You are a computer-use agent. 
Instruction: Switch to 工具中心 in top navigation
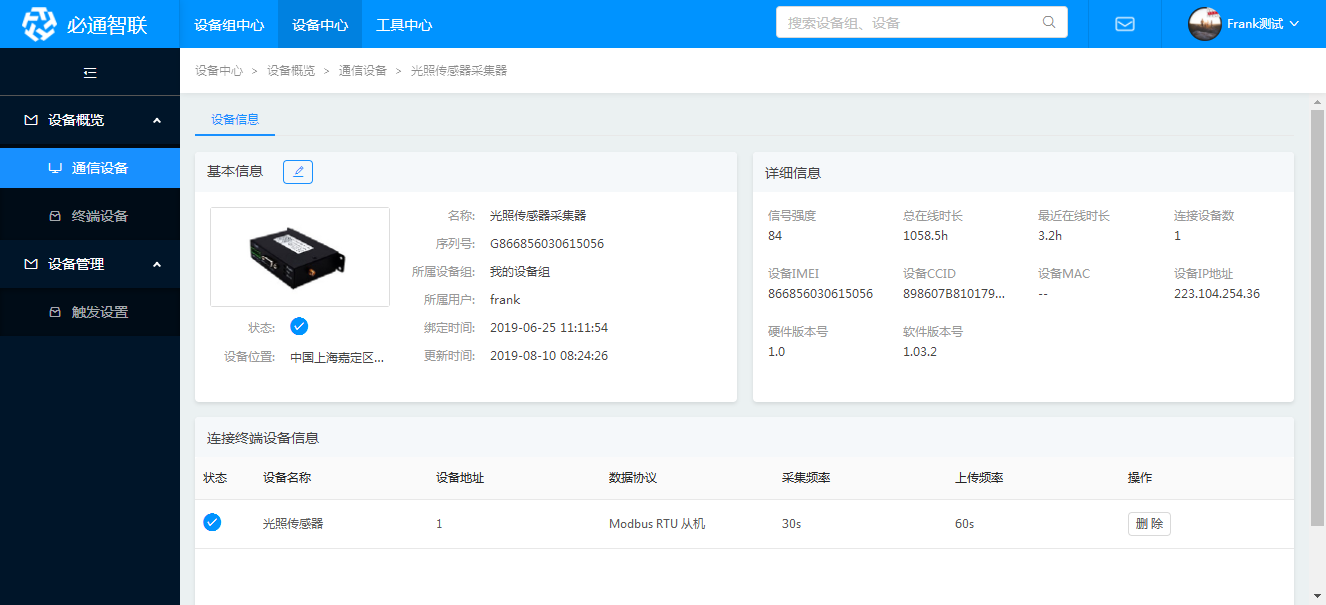click(404, 24)
